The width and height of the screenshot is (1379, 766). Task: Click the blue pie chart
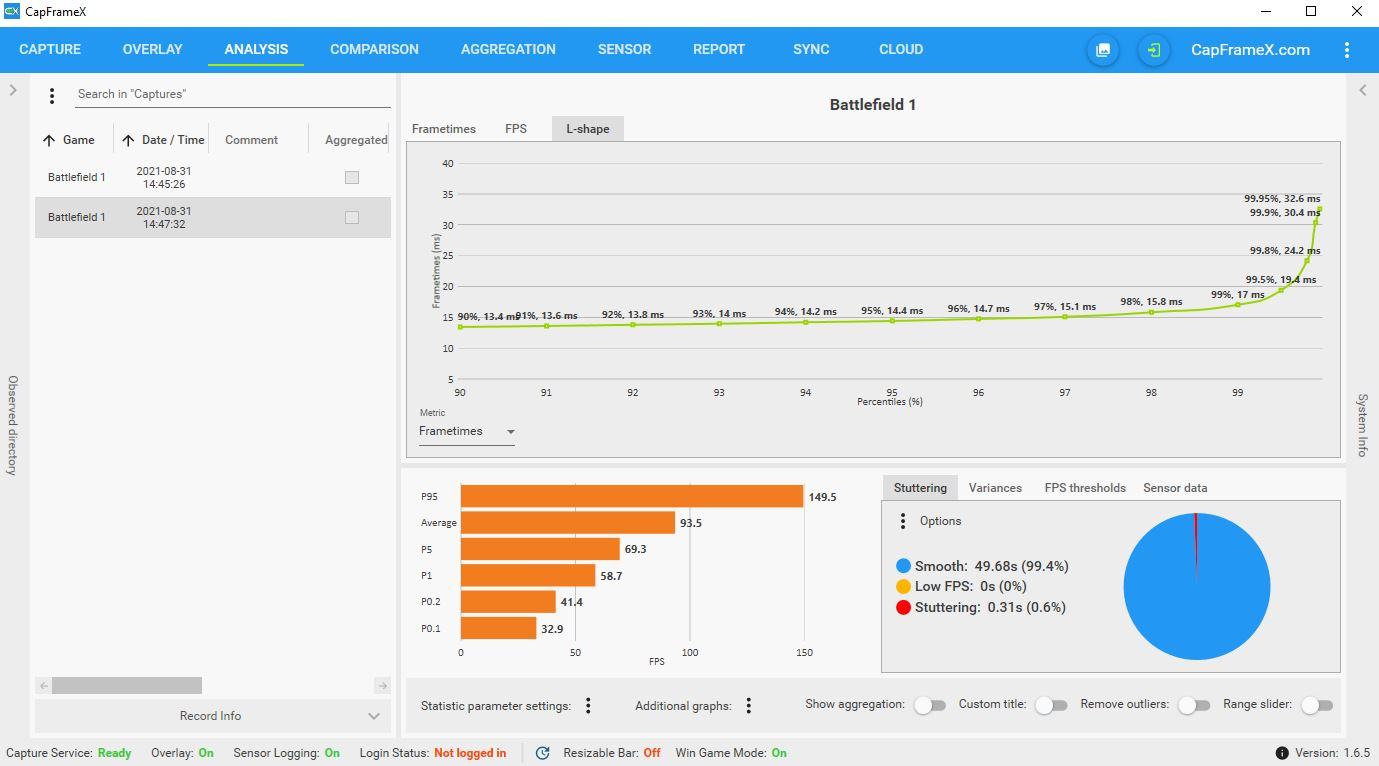click(x=1197, y=587)
